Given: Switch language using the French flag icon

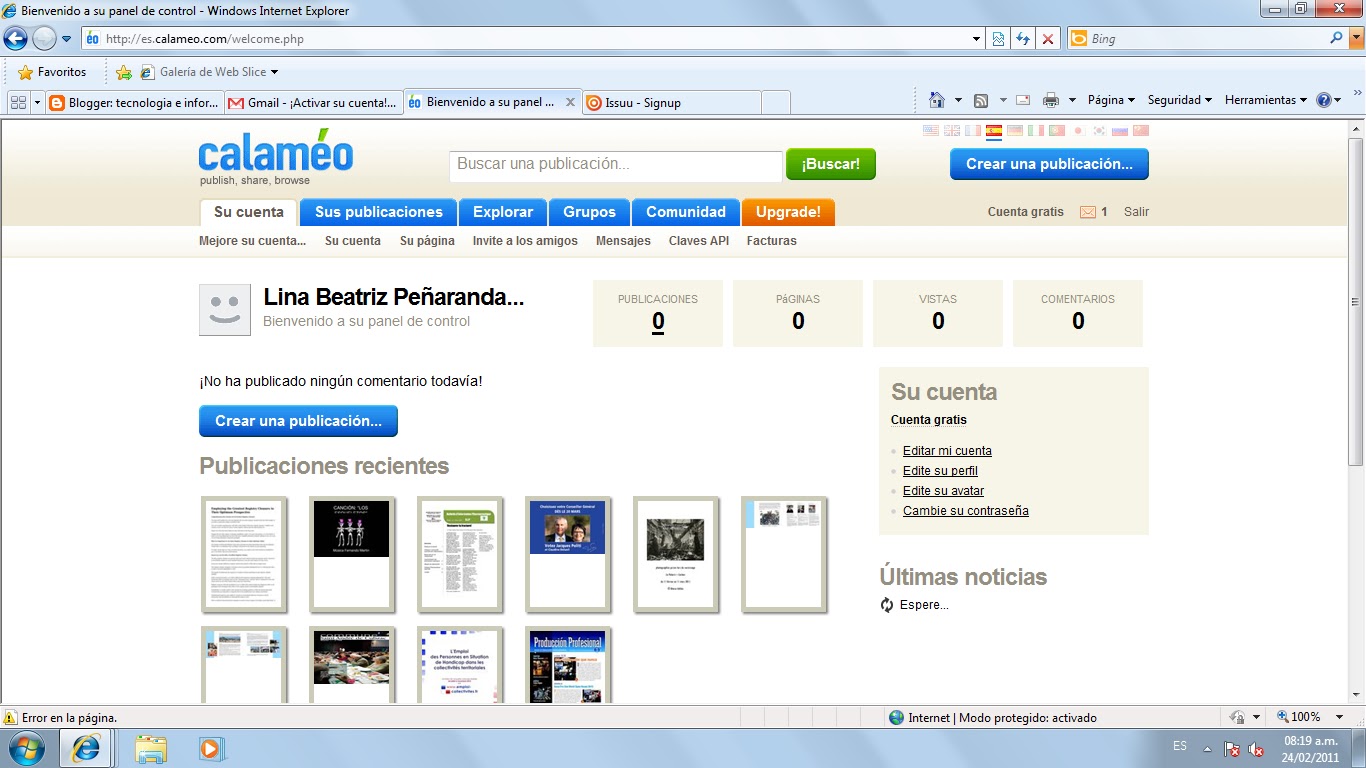Looking at the screenshot, I should (x=972, y=130).
